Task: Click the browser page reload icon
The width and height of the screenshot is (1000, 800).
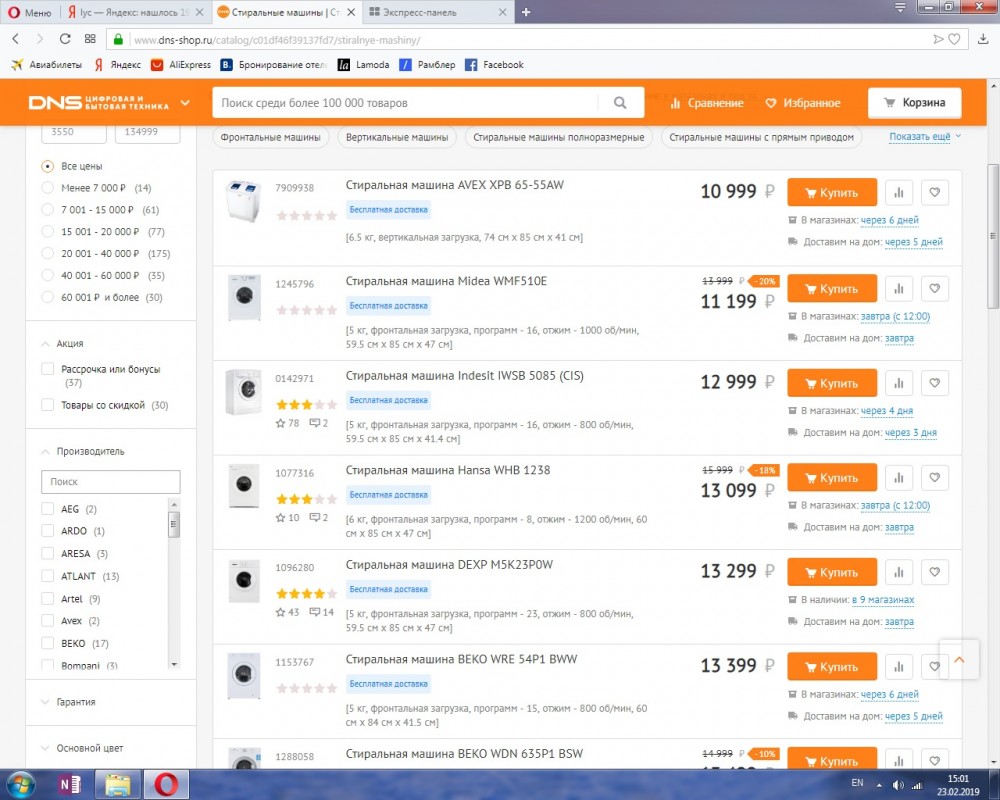Action: click(x=65, y=39)
